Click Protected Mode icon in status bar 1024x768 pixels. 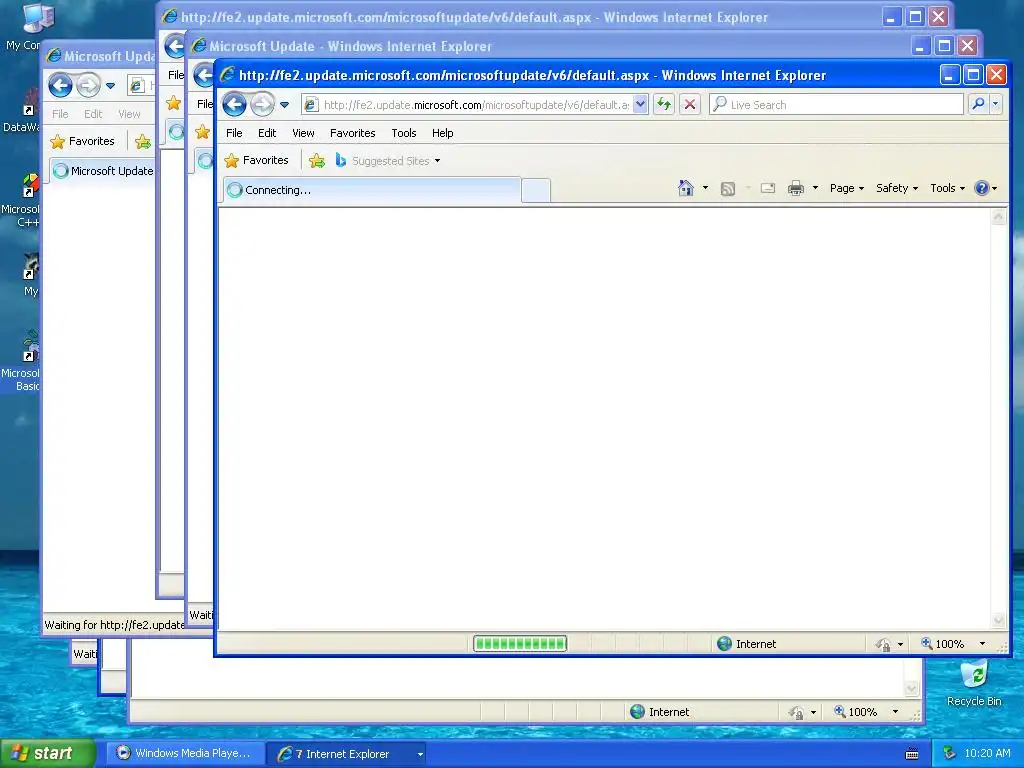pyautogui.click(x=883, y=645)
